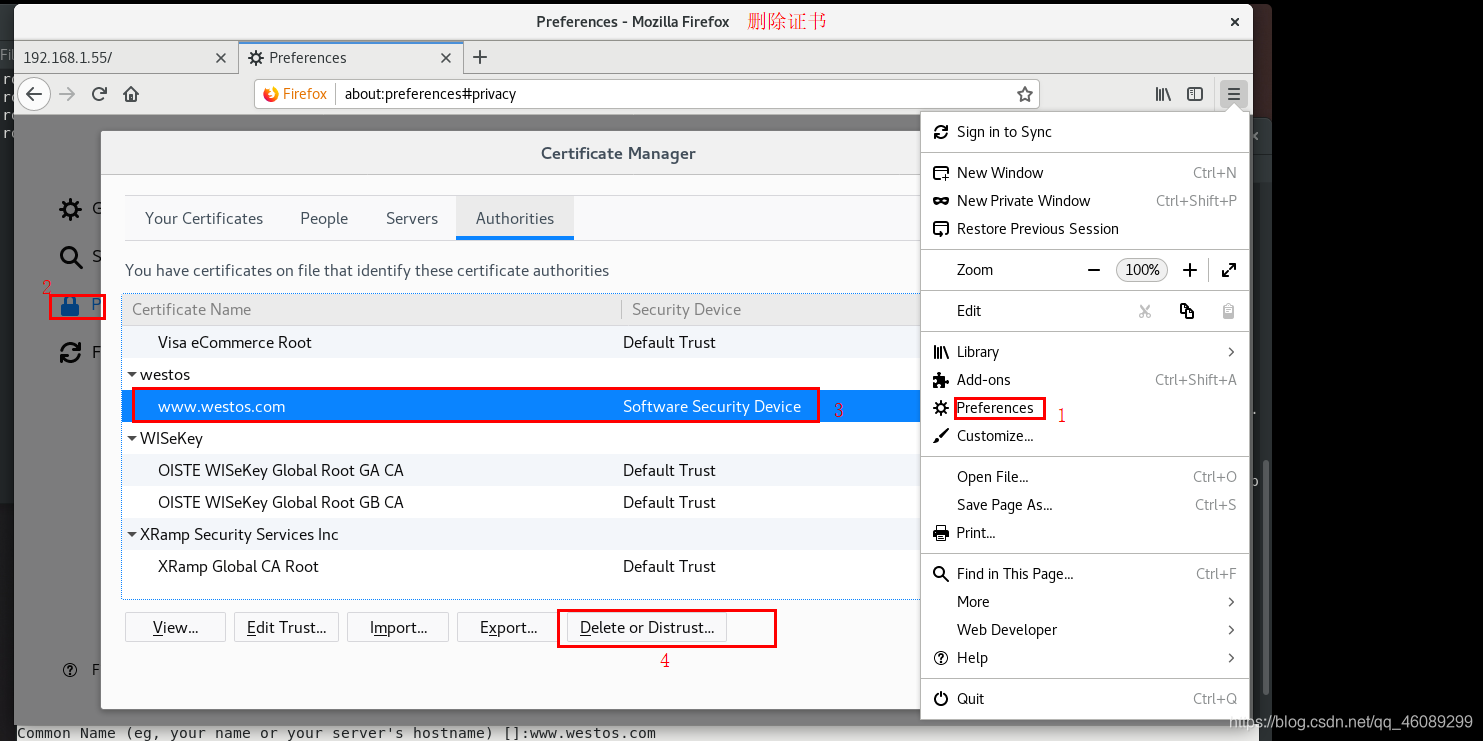Select Sign in to Sync
The height and width of the screenshot is (741, 1483).
tap(1085, 132)
